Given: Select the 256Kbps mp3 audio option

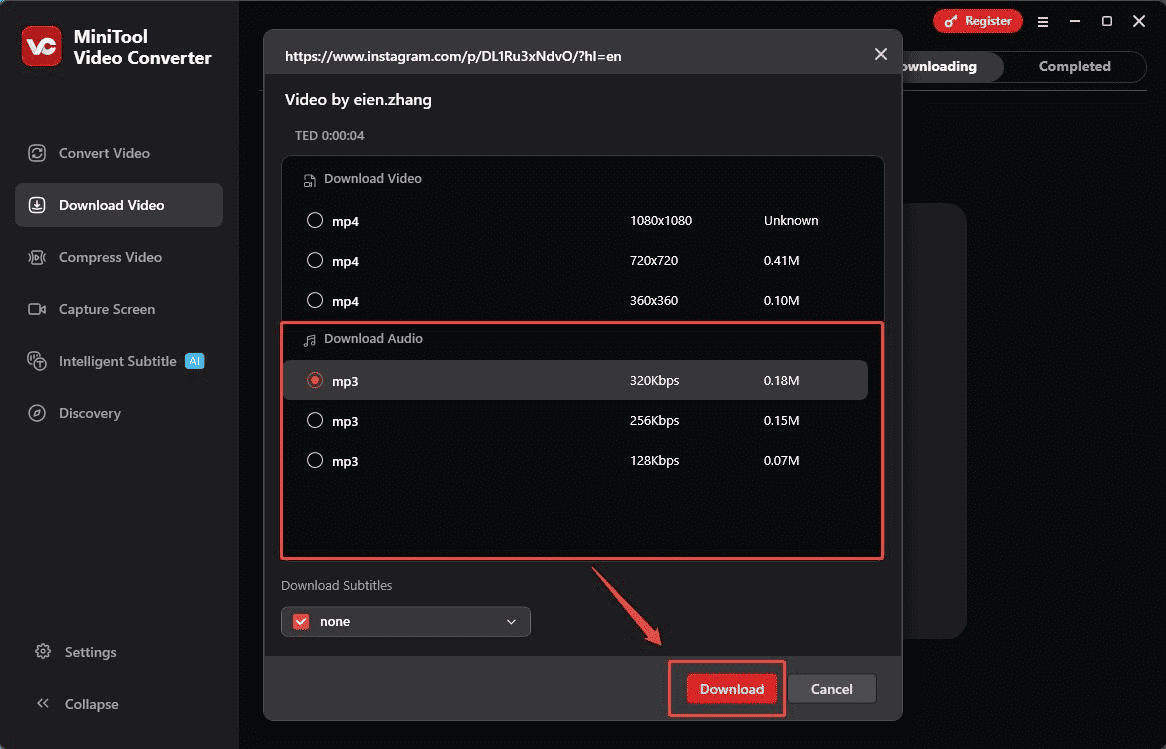Looking at the screenshot, I should (315, 420).
